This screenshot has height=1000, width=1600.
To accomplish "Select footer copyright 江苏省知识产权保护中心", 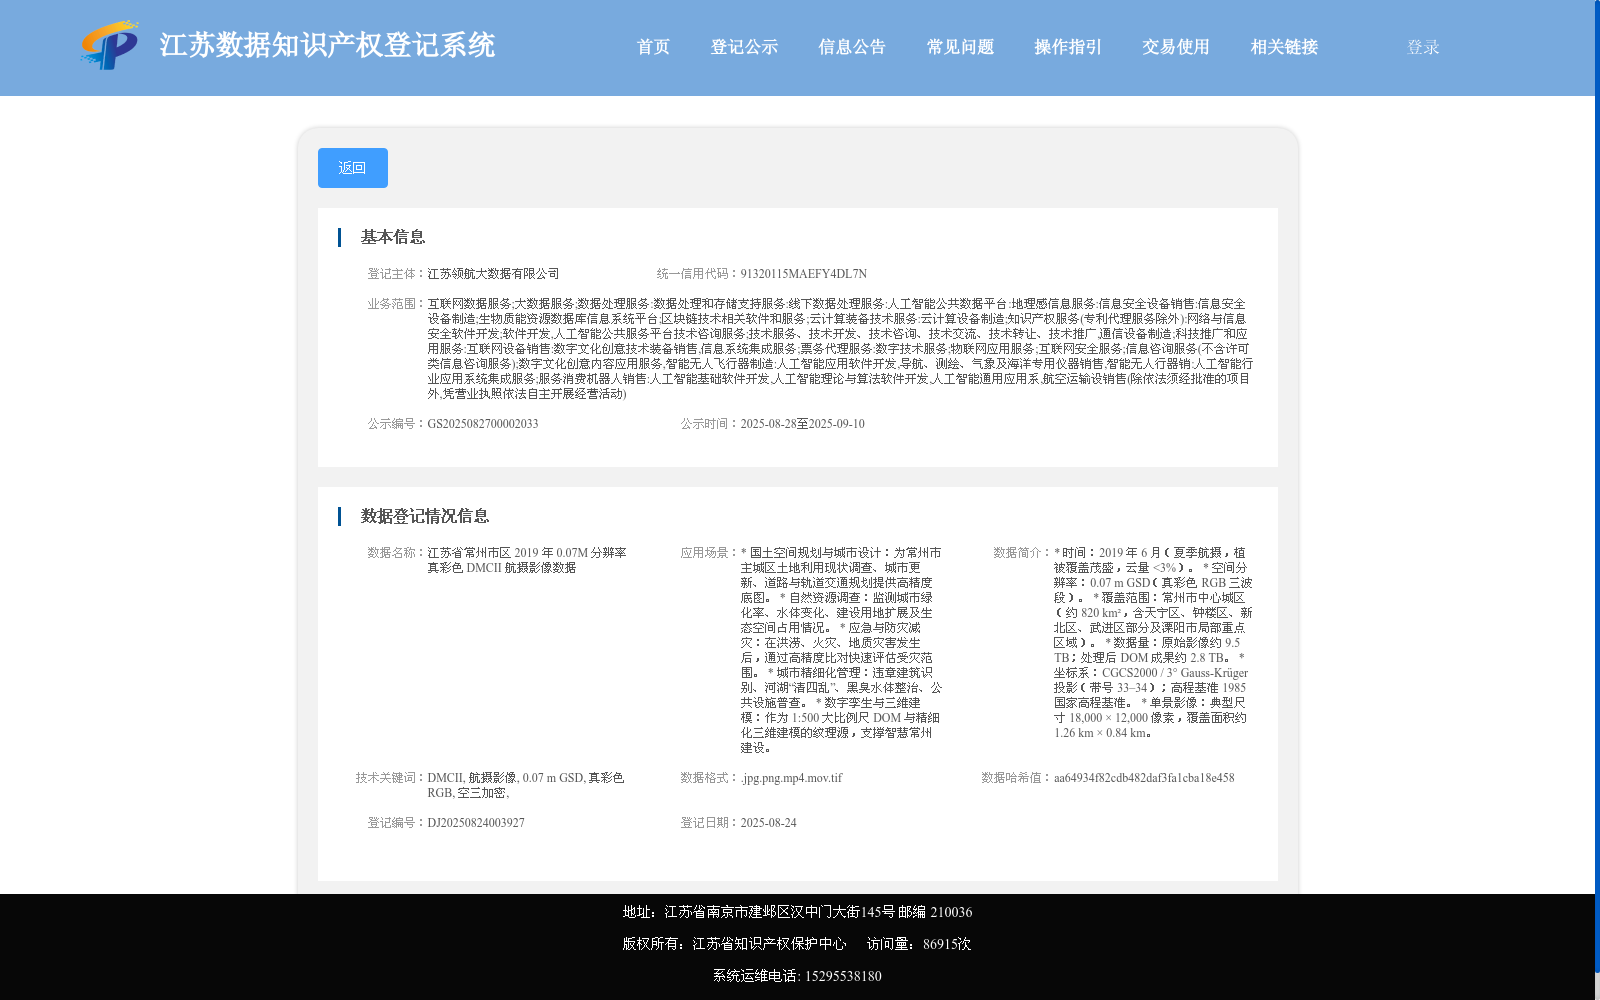I will pos(769,944).
